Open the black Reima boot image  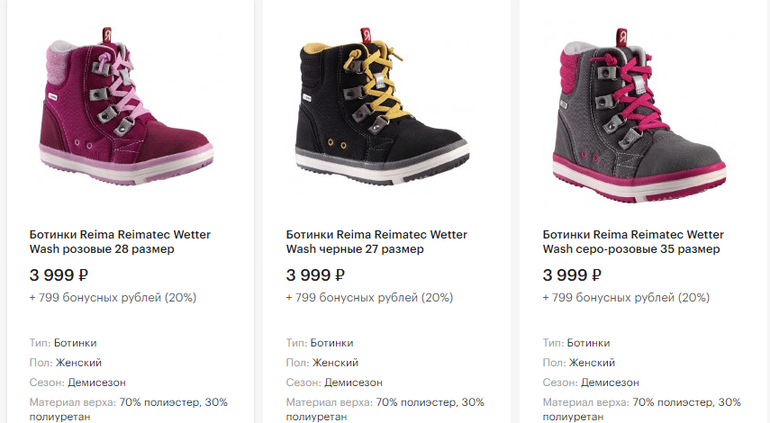pyautogui.click(x=382, y=112)
